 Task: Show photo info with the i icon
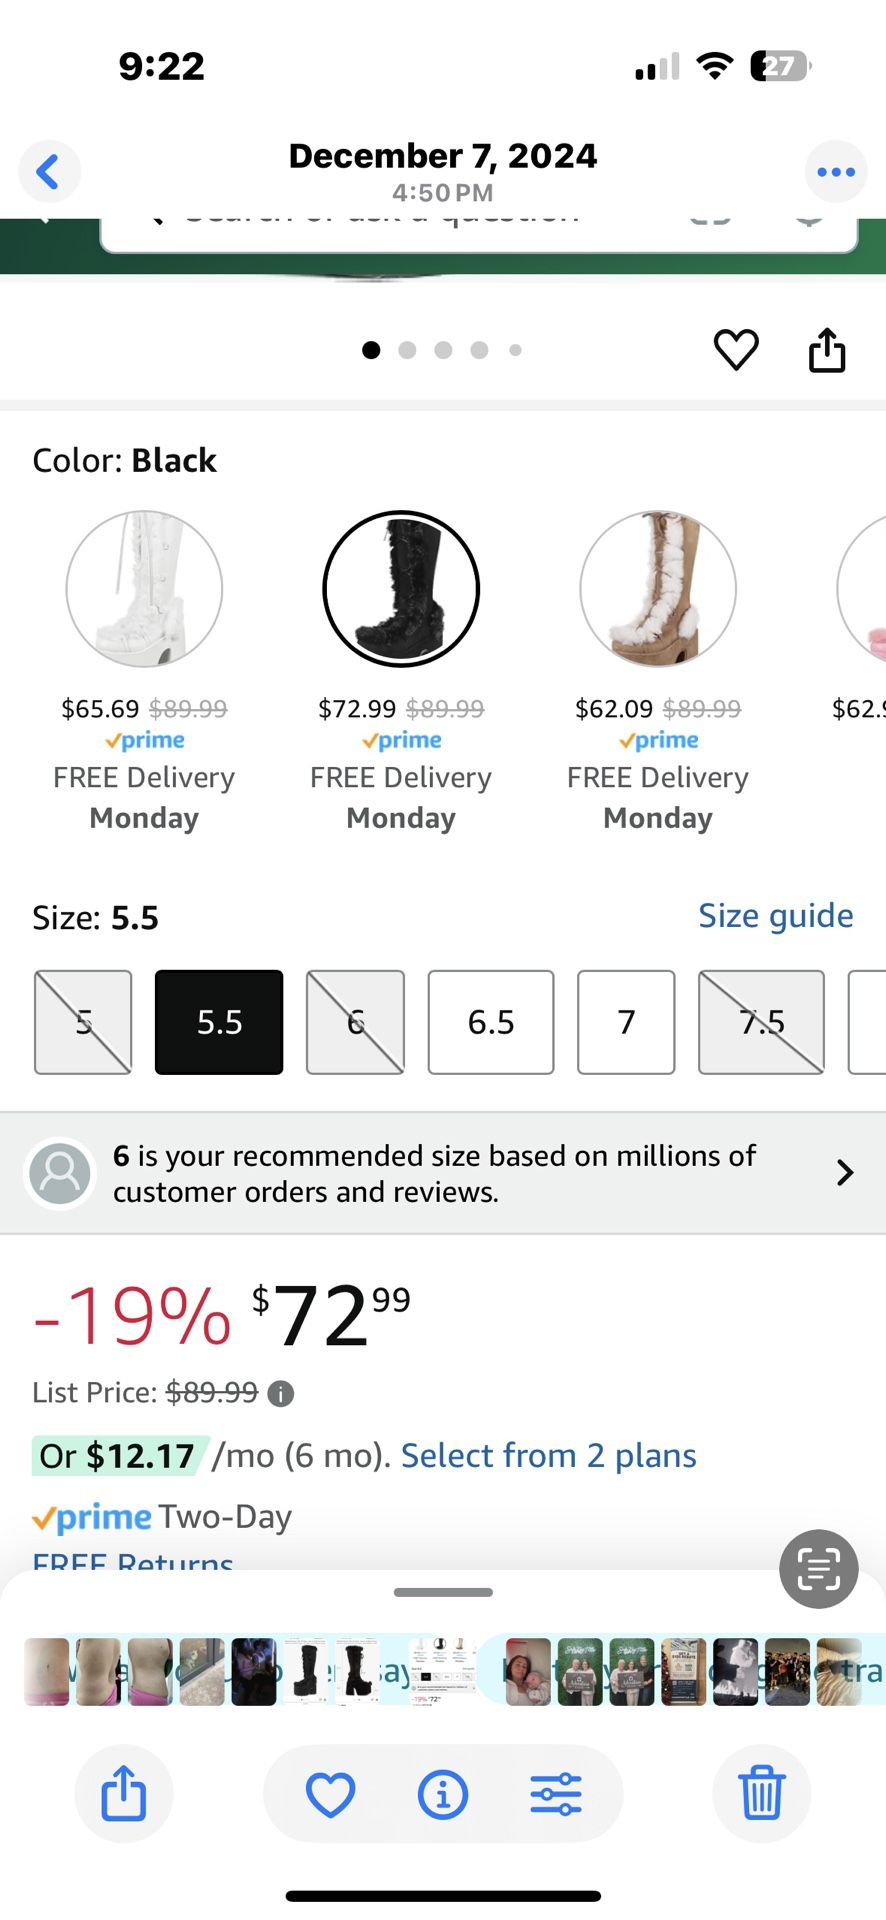[x=443, y=1794]
